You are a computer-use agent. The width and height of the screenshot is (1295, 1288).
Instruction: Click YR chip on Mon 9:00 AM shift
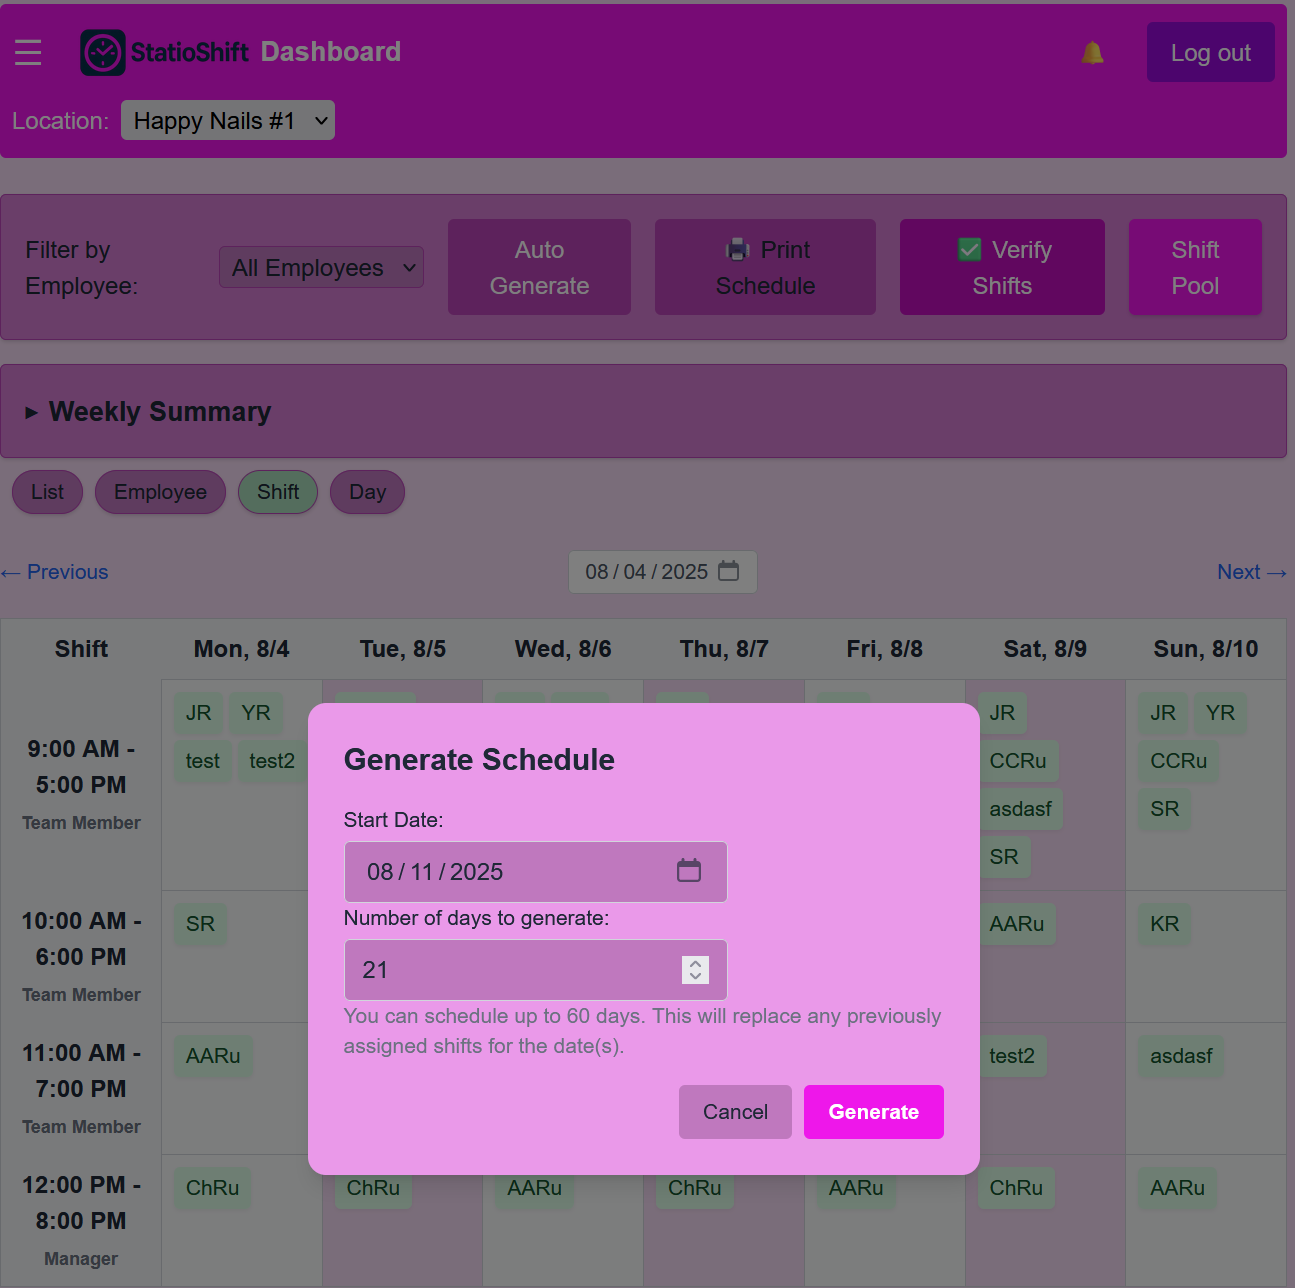256,713
